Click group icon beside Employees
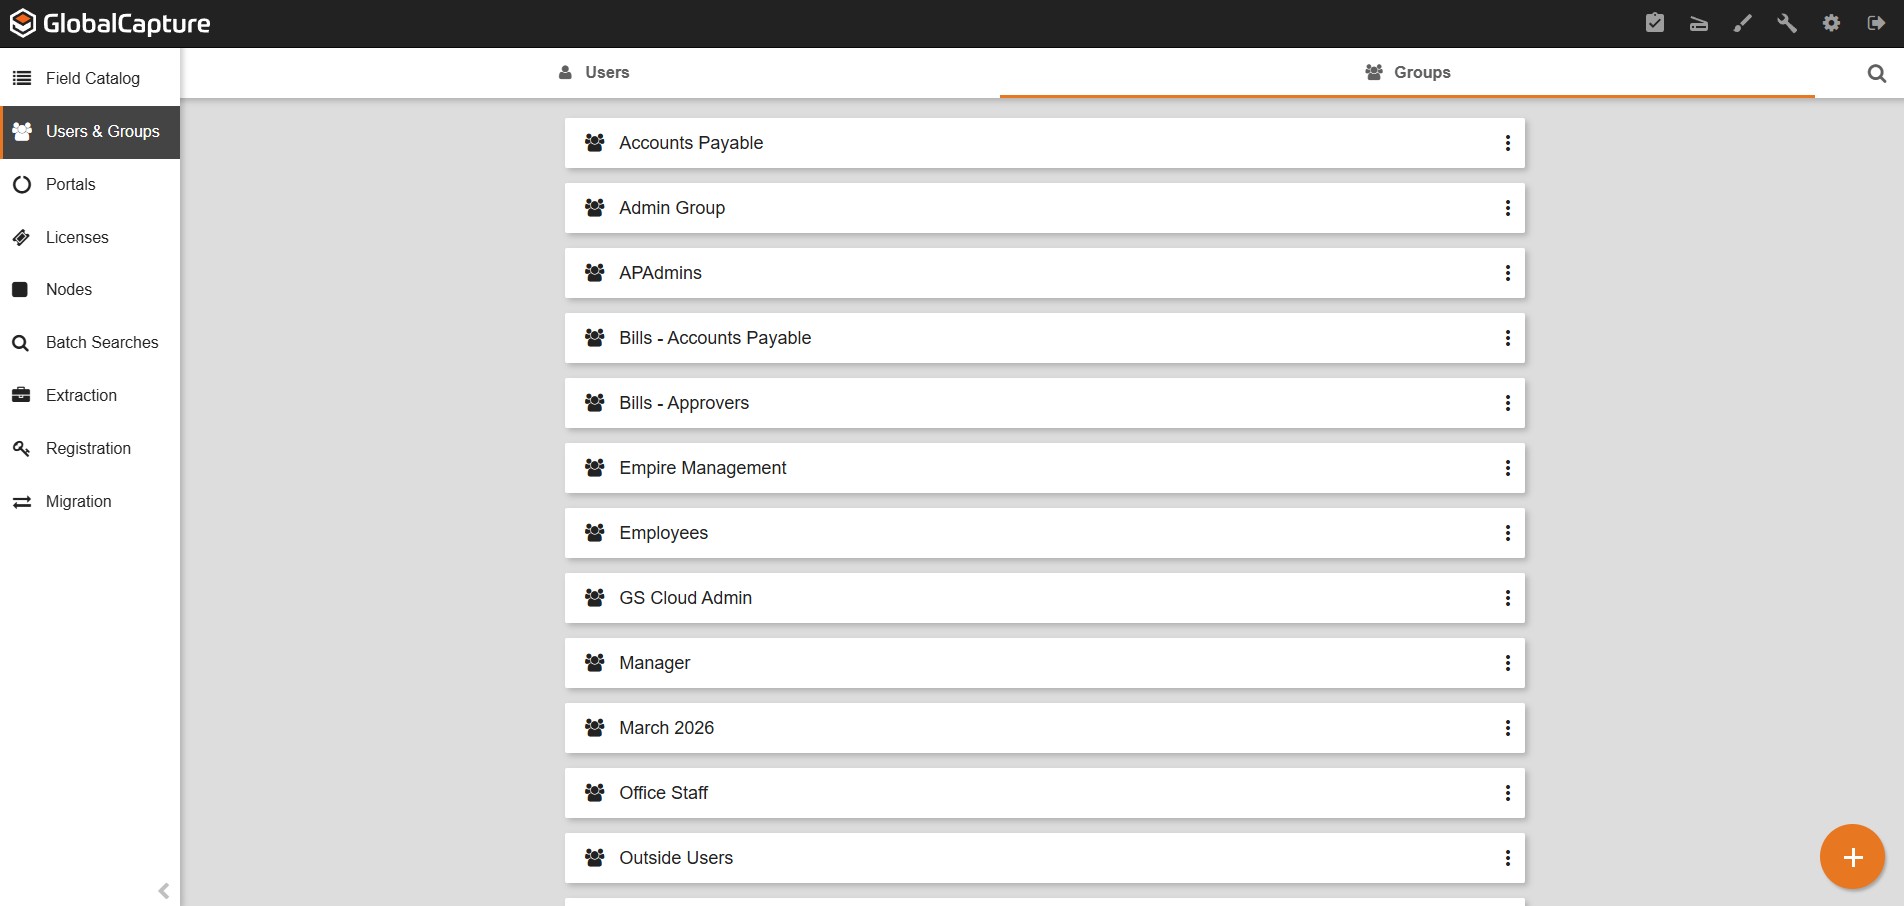The image size is (1904, 906). pos(594,533)
